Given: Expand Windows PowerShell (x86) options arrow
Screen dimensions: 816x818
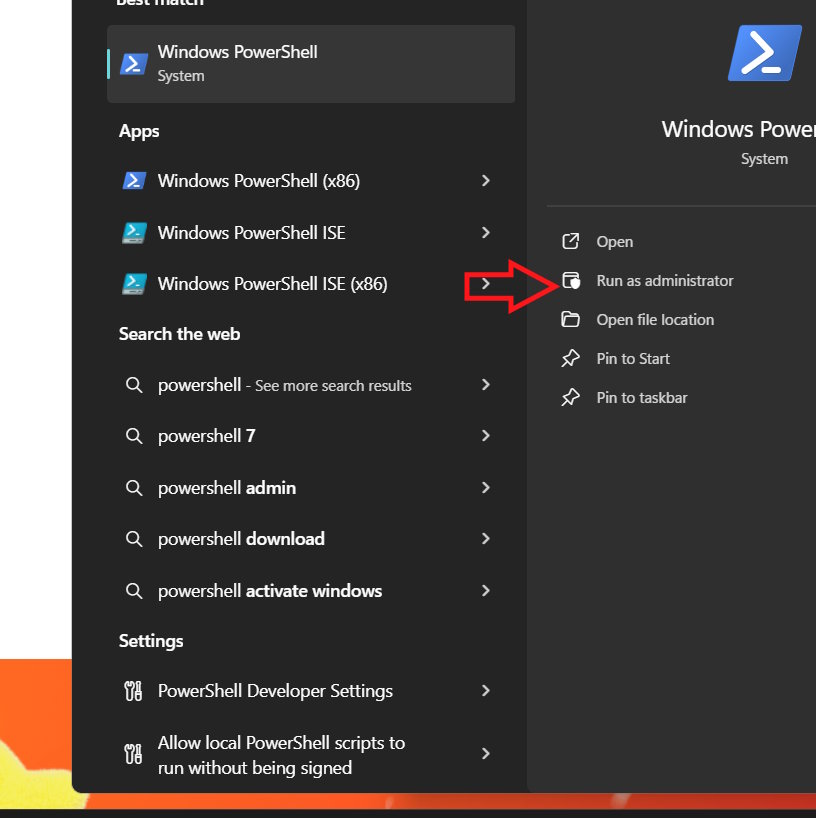Looking at the screenshot, I should [x=486, y=181].
